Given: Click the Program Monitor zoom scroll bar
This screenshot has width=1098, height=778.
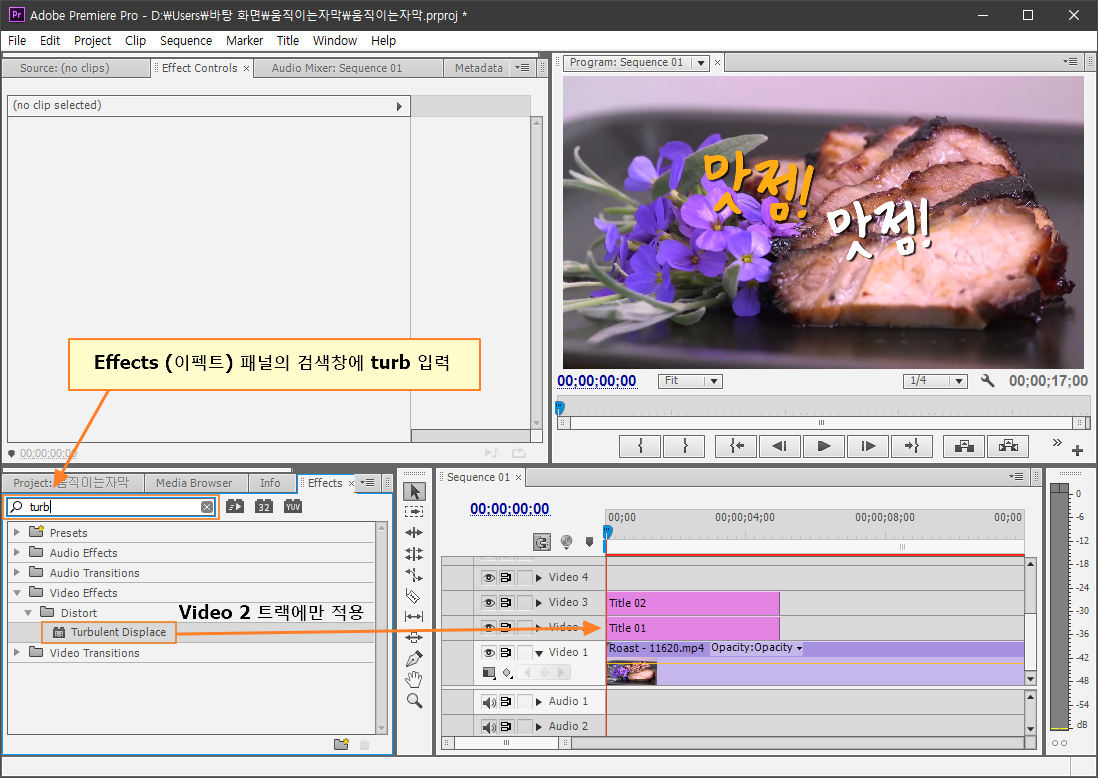Looking at the screenshot, I should point(821,423).
